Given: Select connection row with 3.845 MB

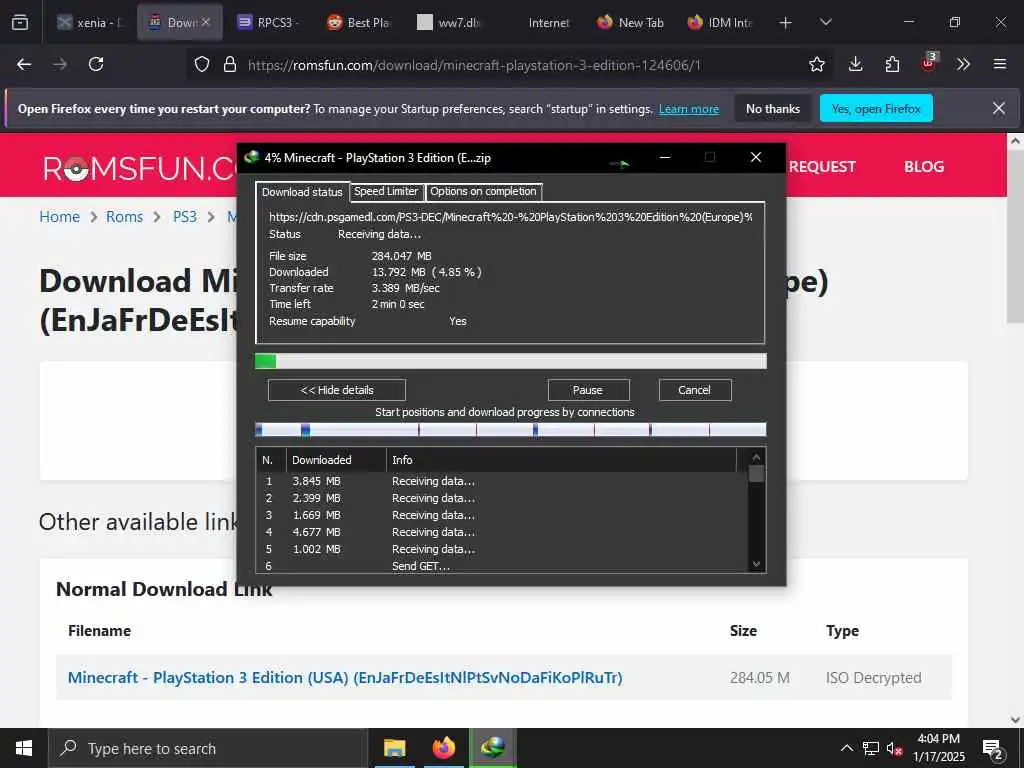Looking at the screenshot, I should point(502,481).
